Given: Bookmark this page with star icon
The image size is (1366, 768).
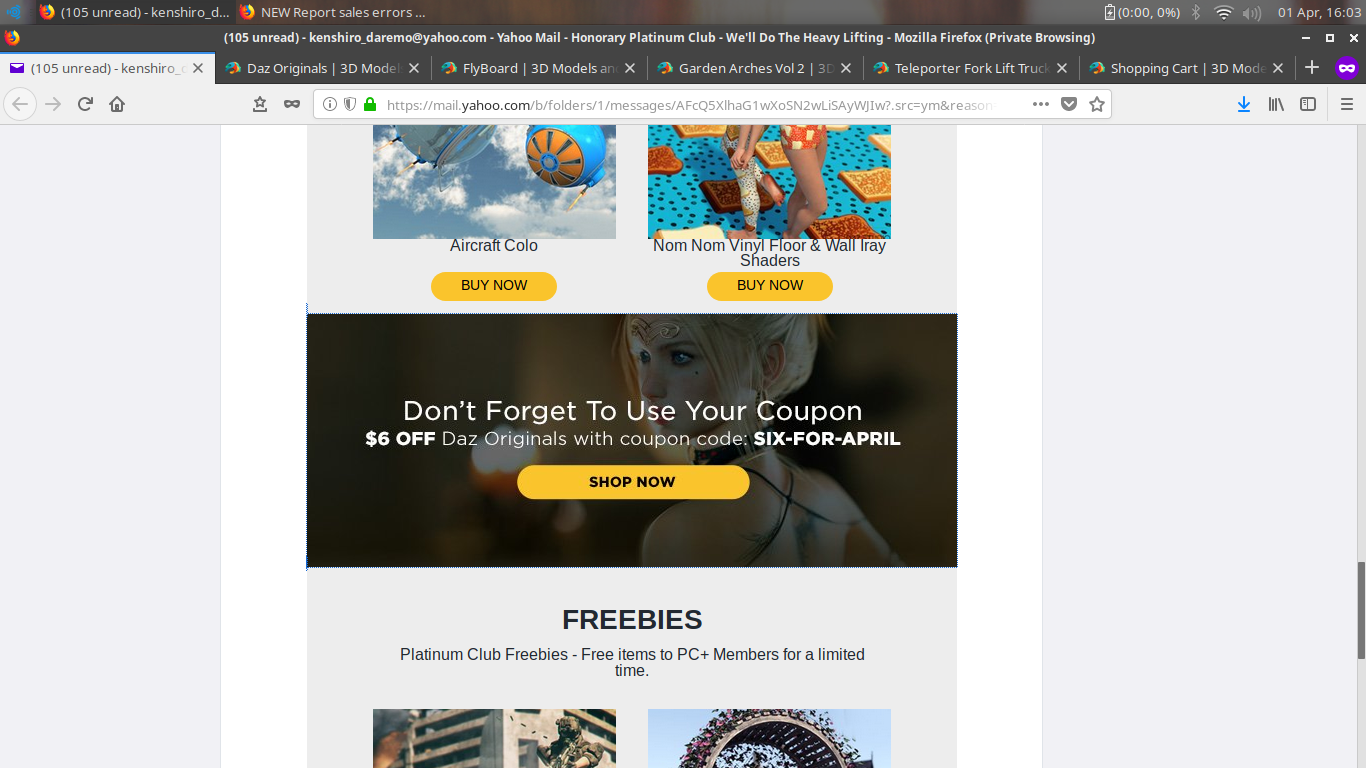Looking at the screenshot, I should (1097, 104).
